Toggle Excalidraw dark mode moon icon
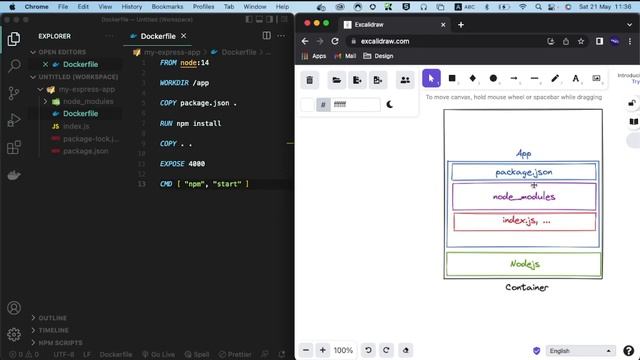The height and width of the screenshot is (360, 640). [390, 104]
